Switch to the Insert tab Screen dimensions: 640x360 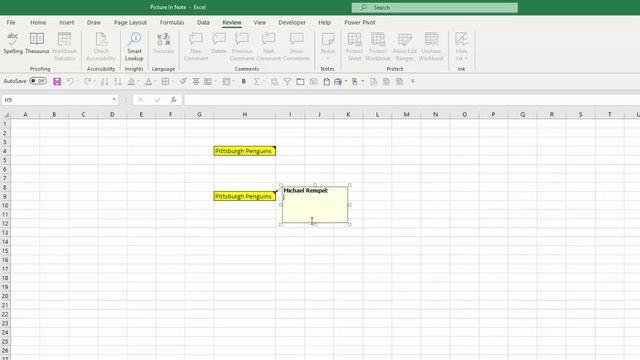pos(67,22)
